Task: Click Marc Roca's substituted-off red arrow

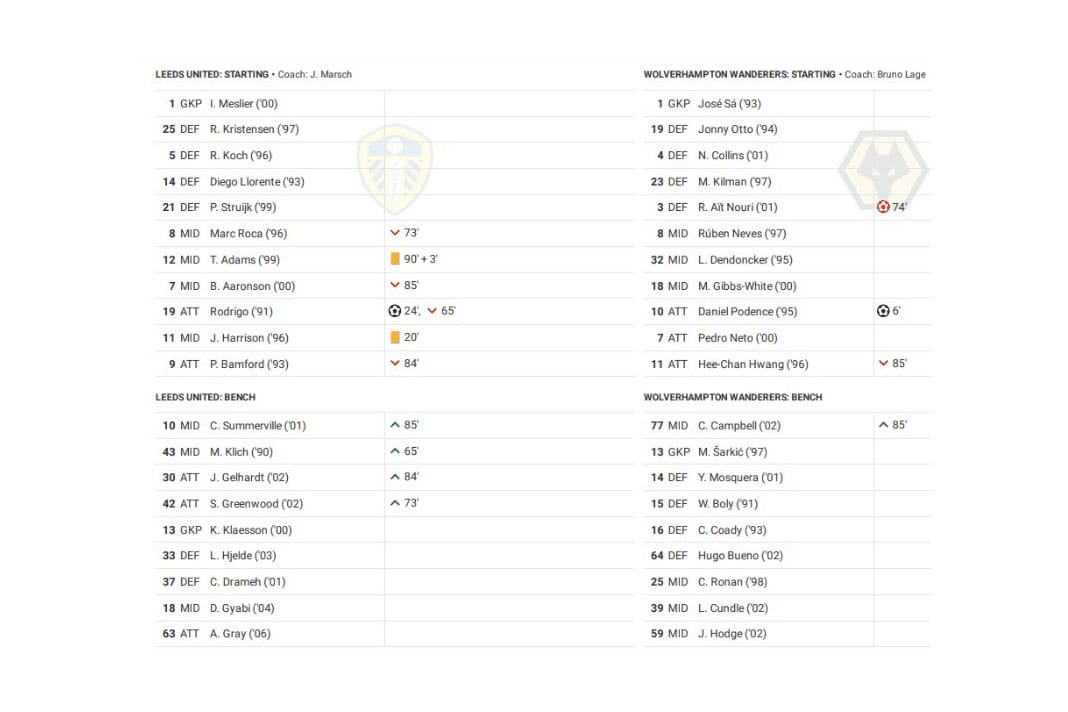Action: [395, 233]
